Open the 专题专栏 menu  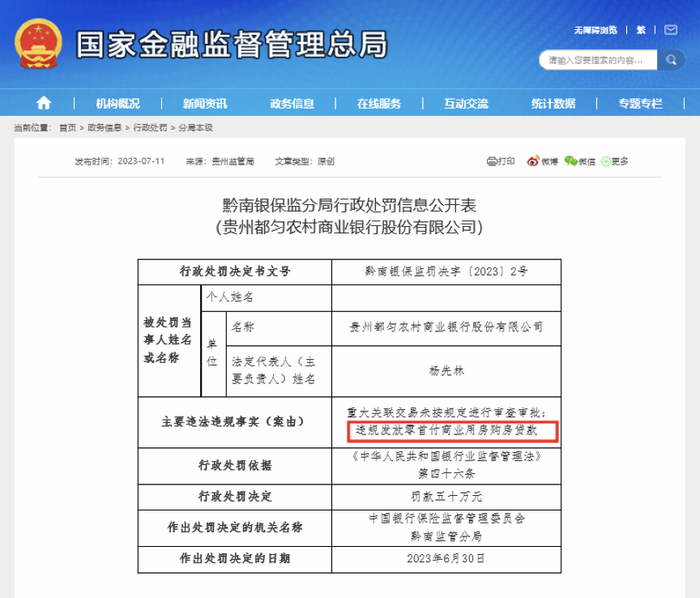click(640, 104)
